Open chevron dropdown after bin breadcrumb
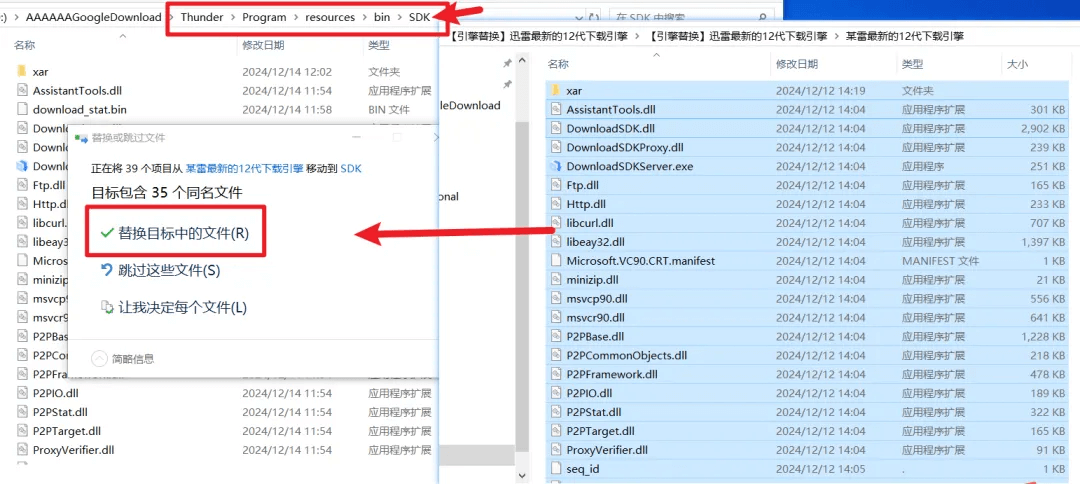Image resolution: width=1080 pixels, height=484 pixels. click(399, 17)
